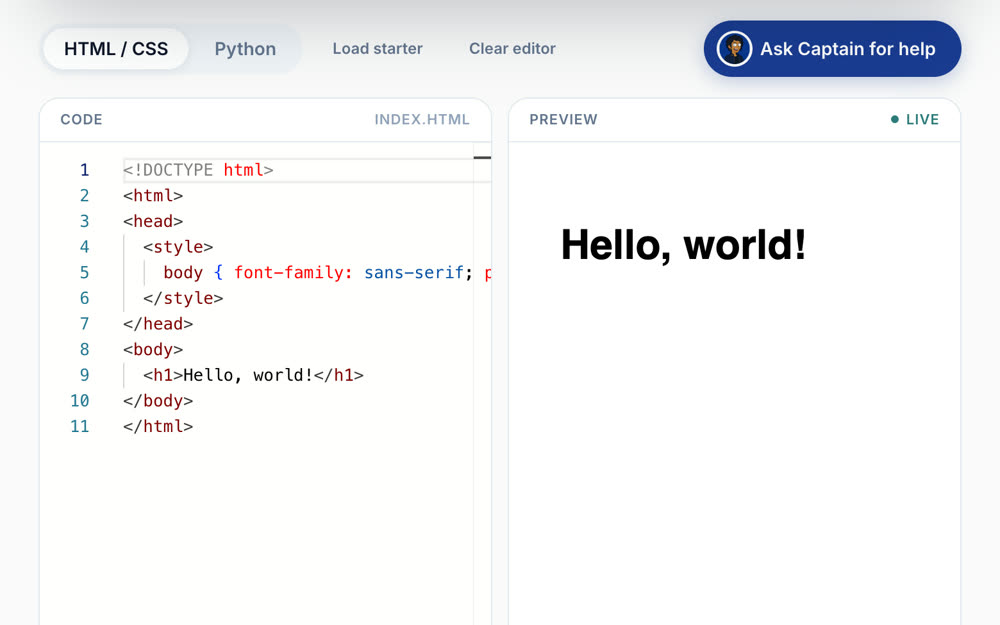
Task: Click line number 11 in the gutter
Action: (80, 426)
